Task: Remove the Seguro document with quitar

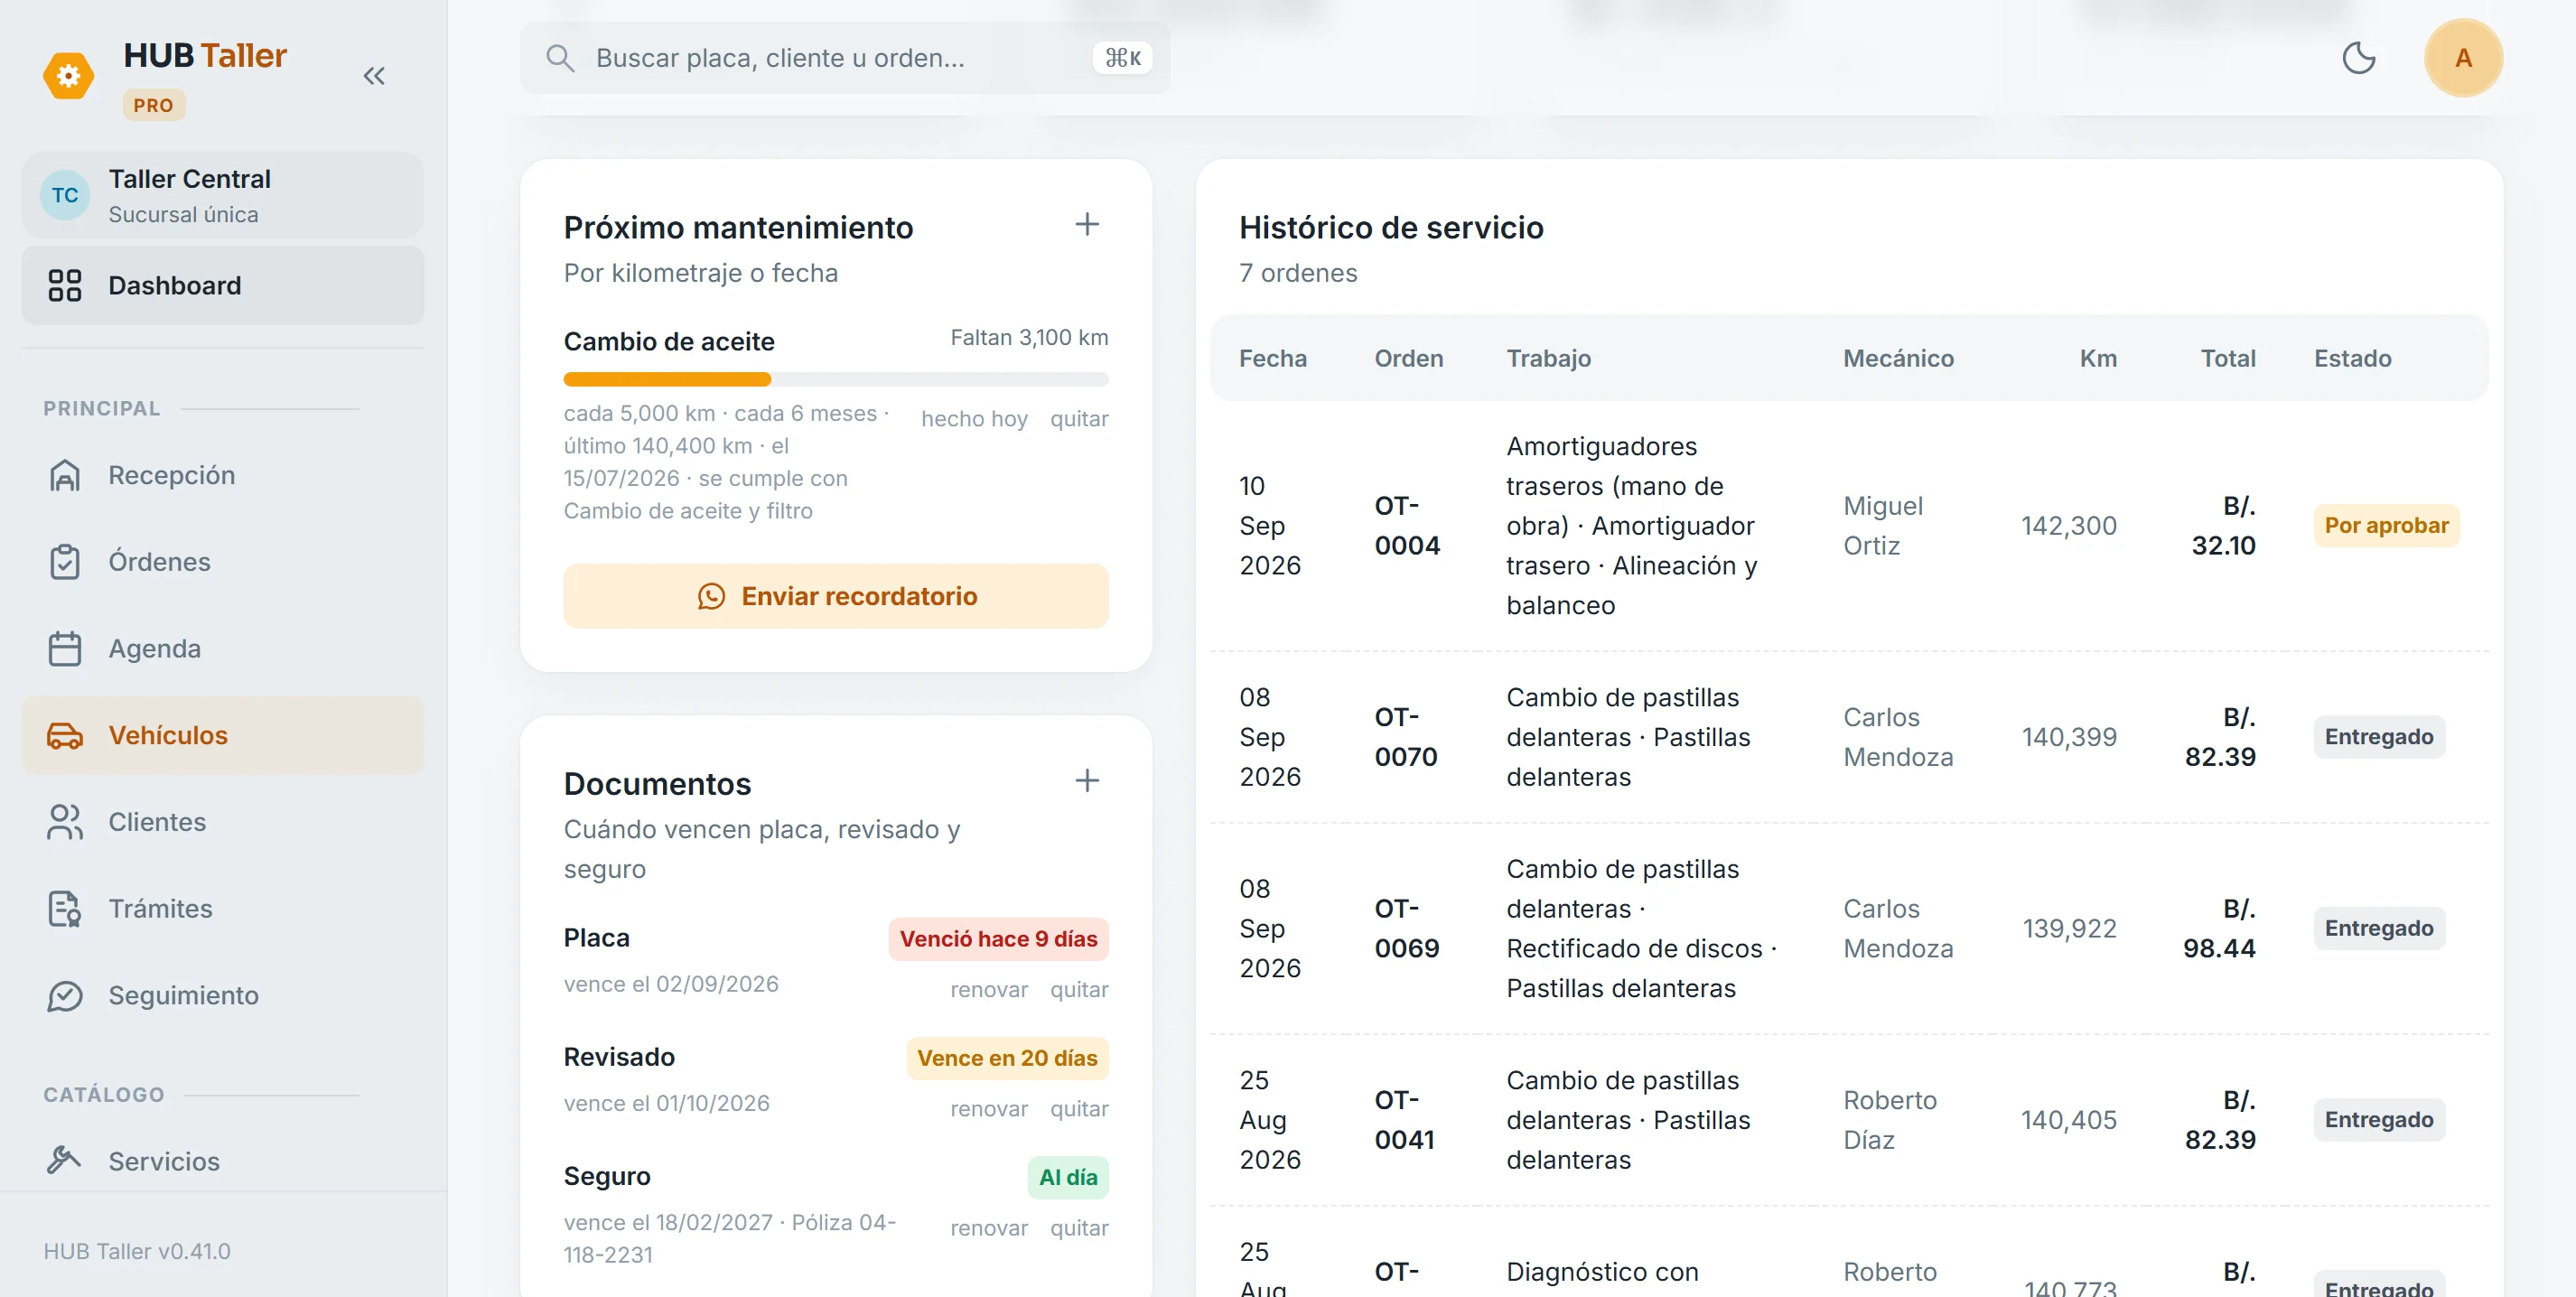Action: [x=1079, y=1228]
